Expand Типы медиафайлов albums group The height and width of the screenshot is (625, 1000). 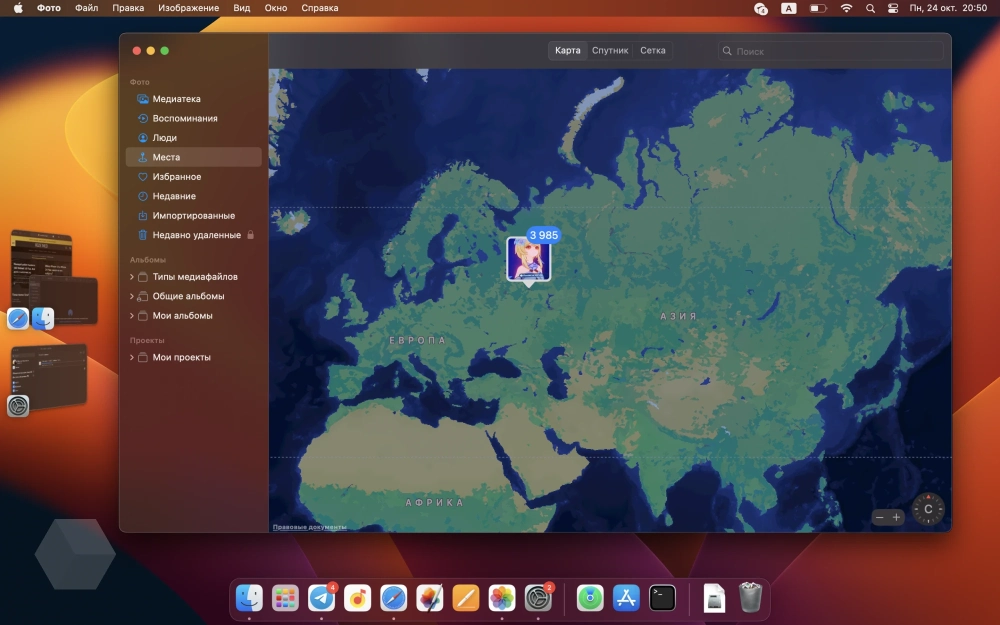pyautogui.click(x=131, y=277)
